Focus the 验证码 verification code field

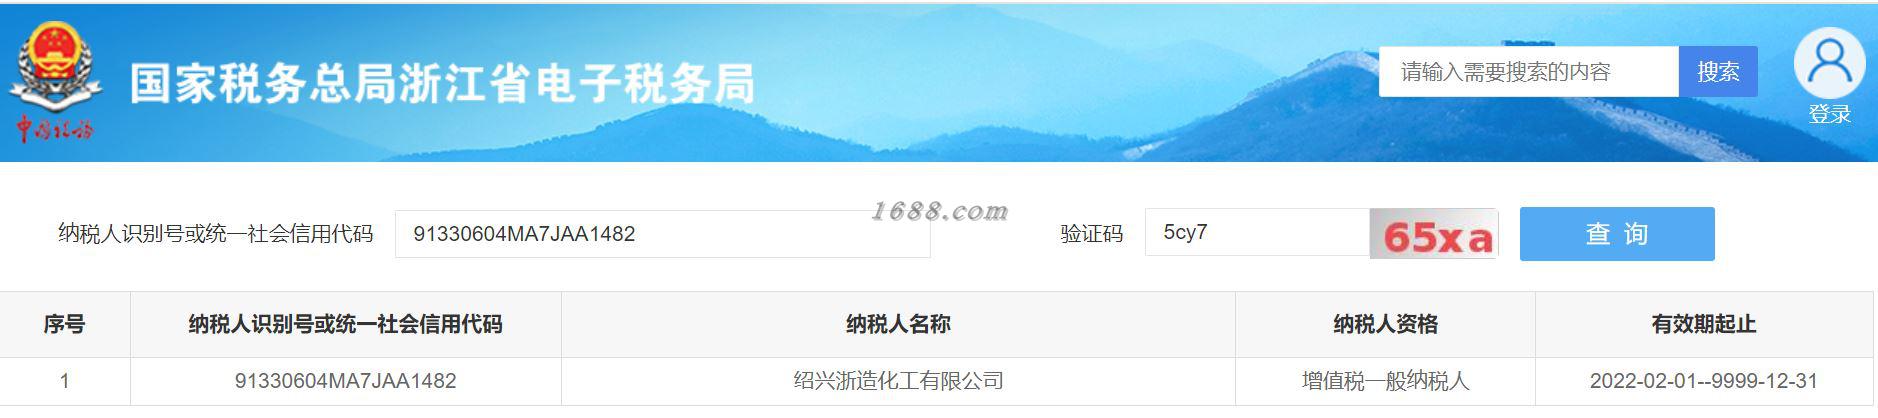click(x=1257, y=232)
